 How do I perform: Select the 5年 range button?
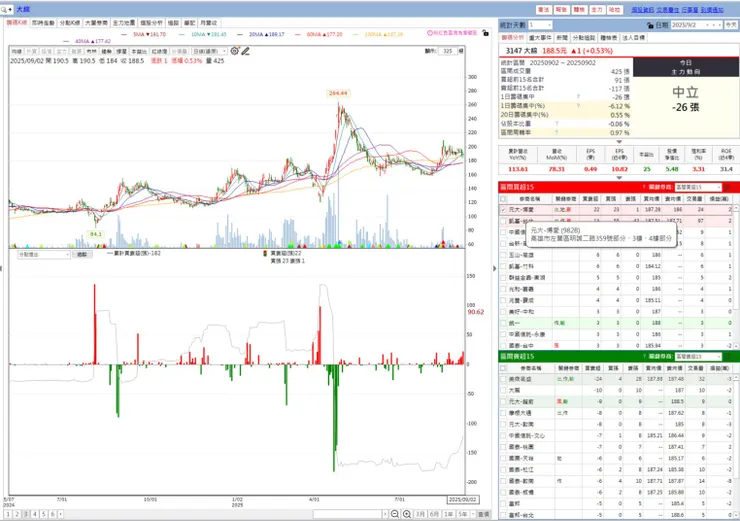click(x=463, y=514)
